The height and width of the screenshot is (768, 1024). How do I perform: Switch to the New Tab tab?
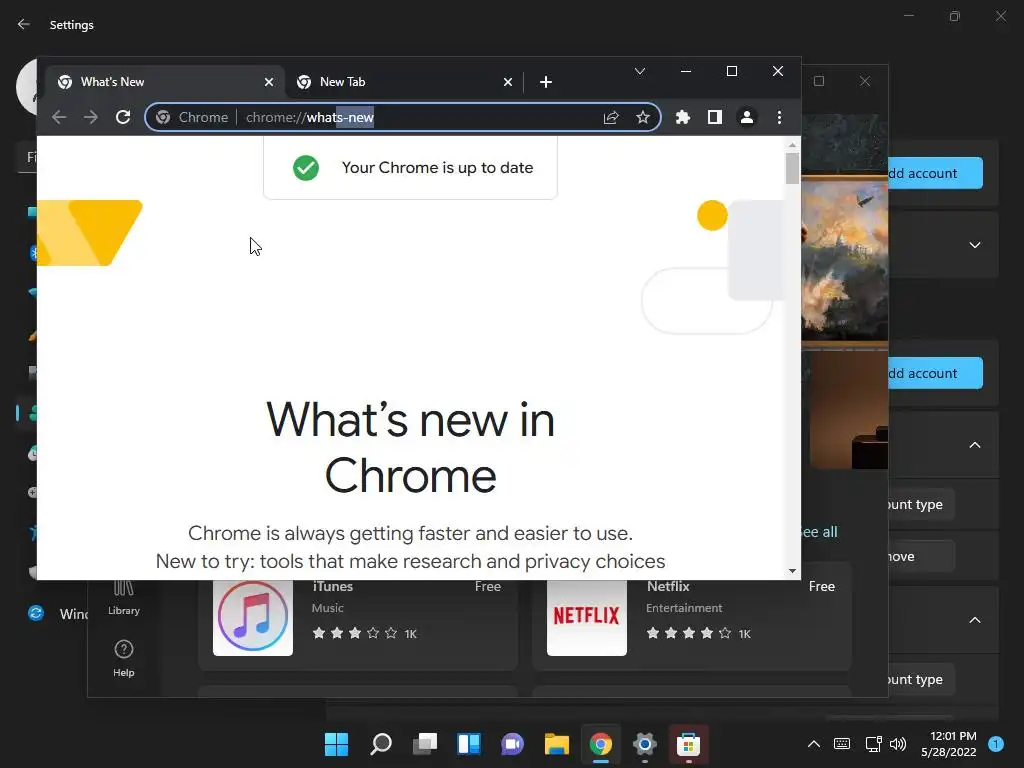404,82
